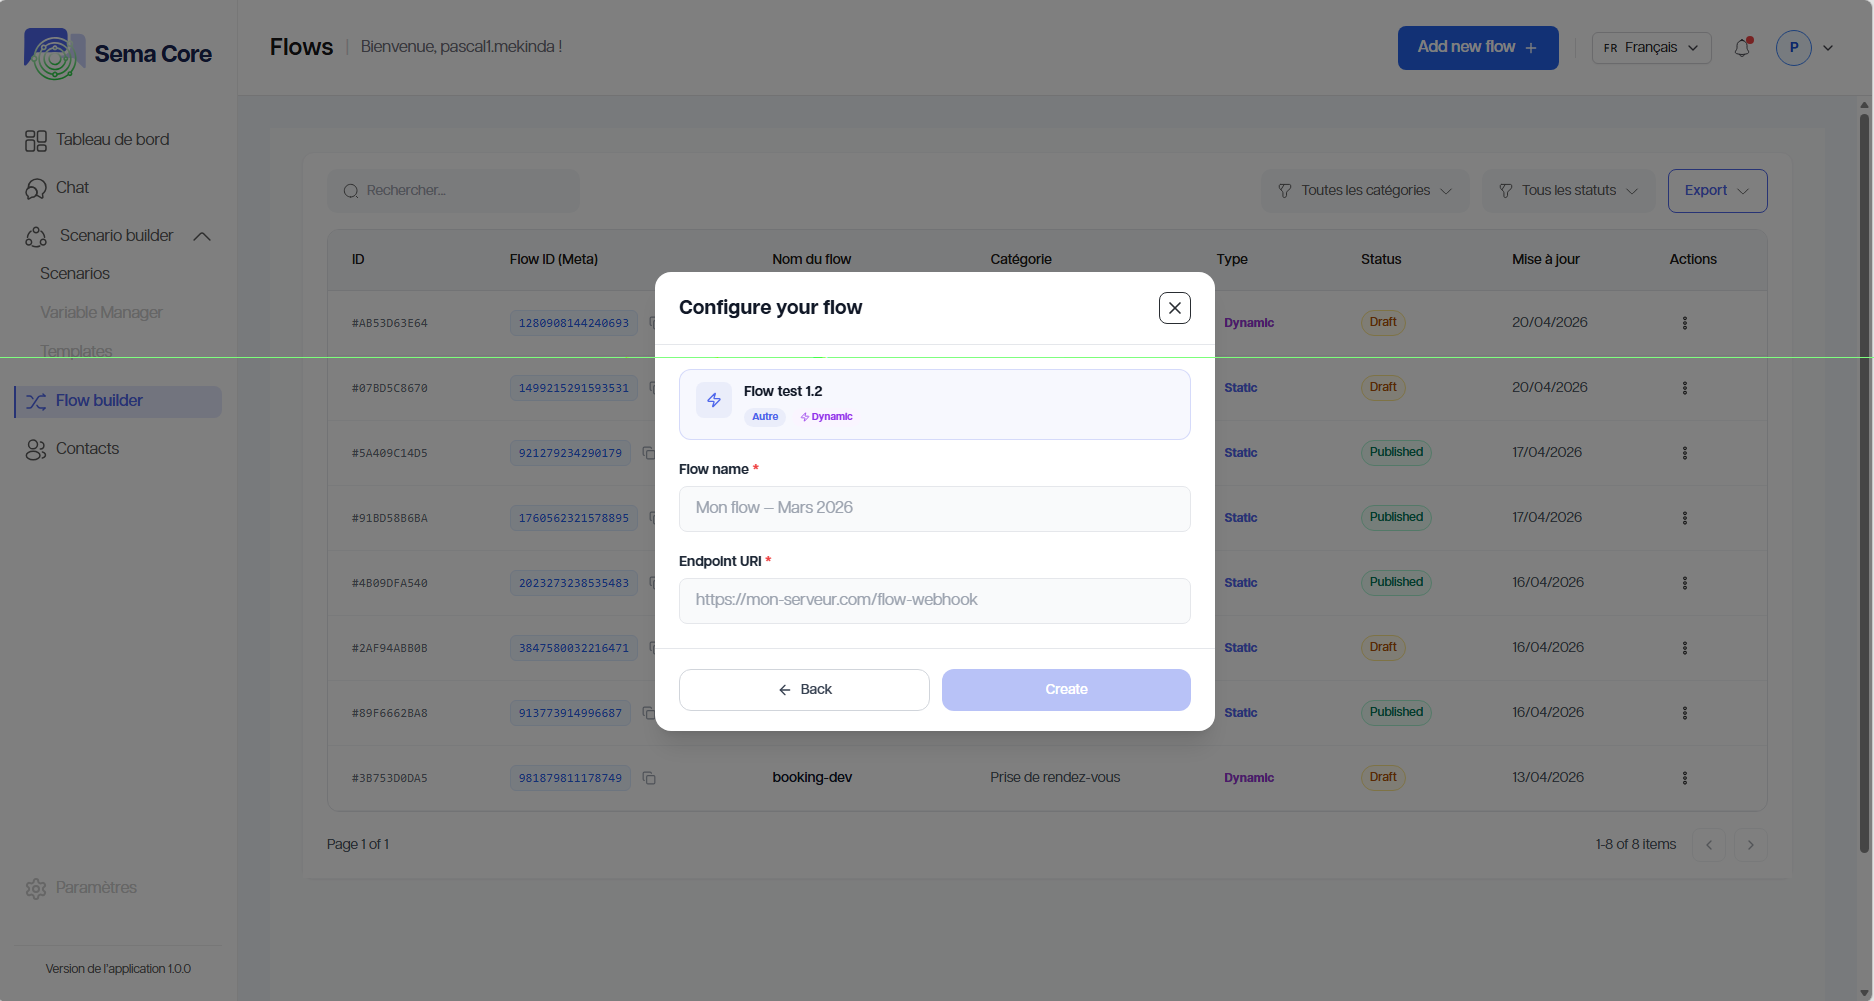
Task: Click into the Flow name input field
Action: (x=934, y=509)
